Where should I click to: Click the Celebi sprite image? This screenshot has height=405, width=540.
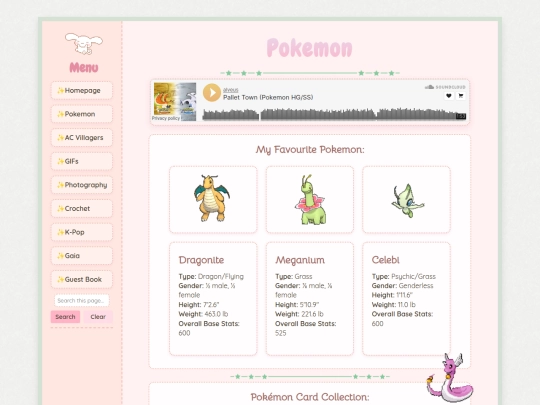[x=407, y=201]
